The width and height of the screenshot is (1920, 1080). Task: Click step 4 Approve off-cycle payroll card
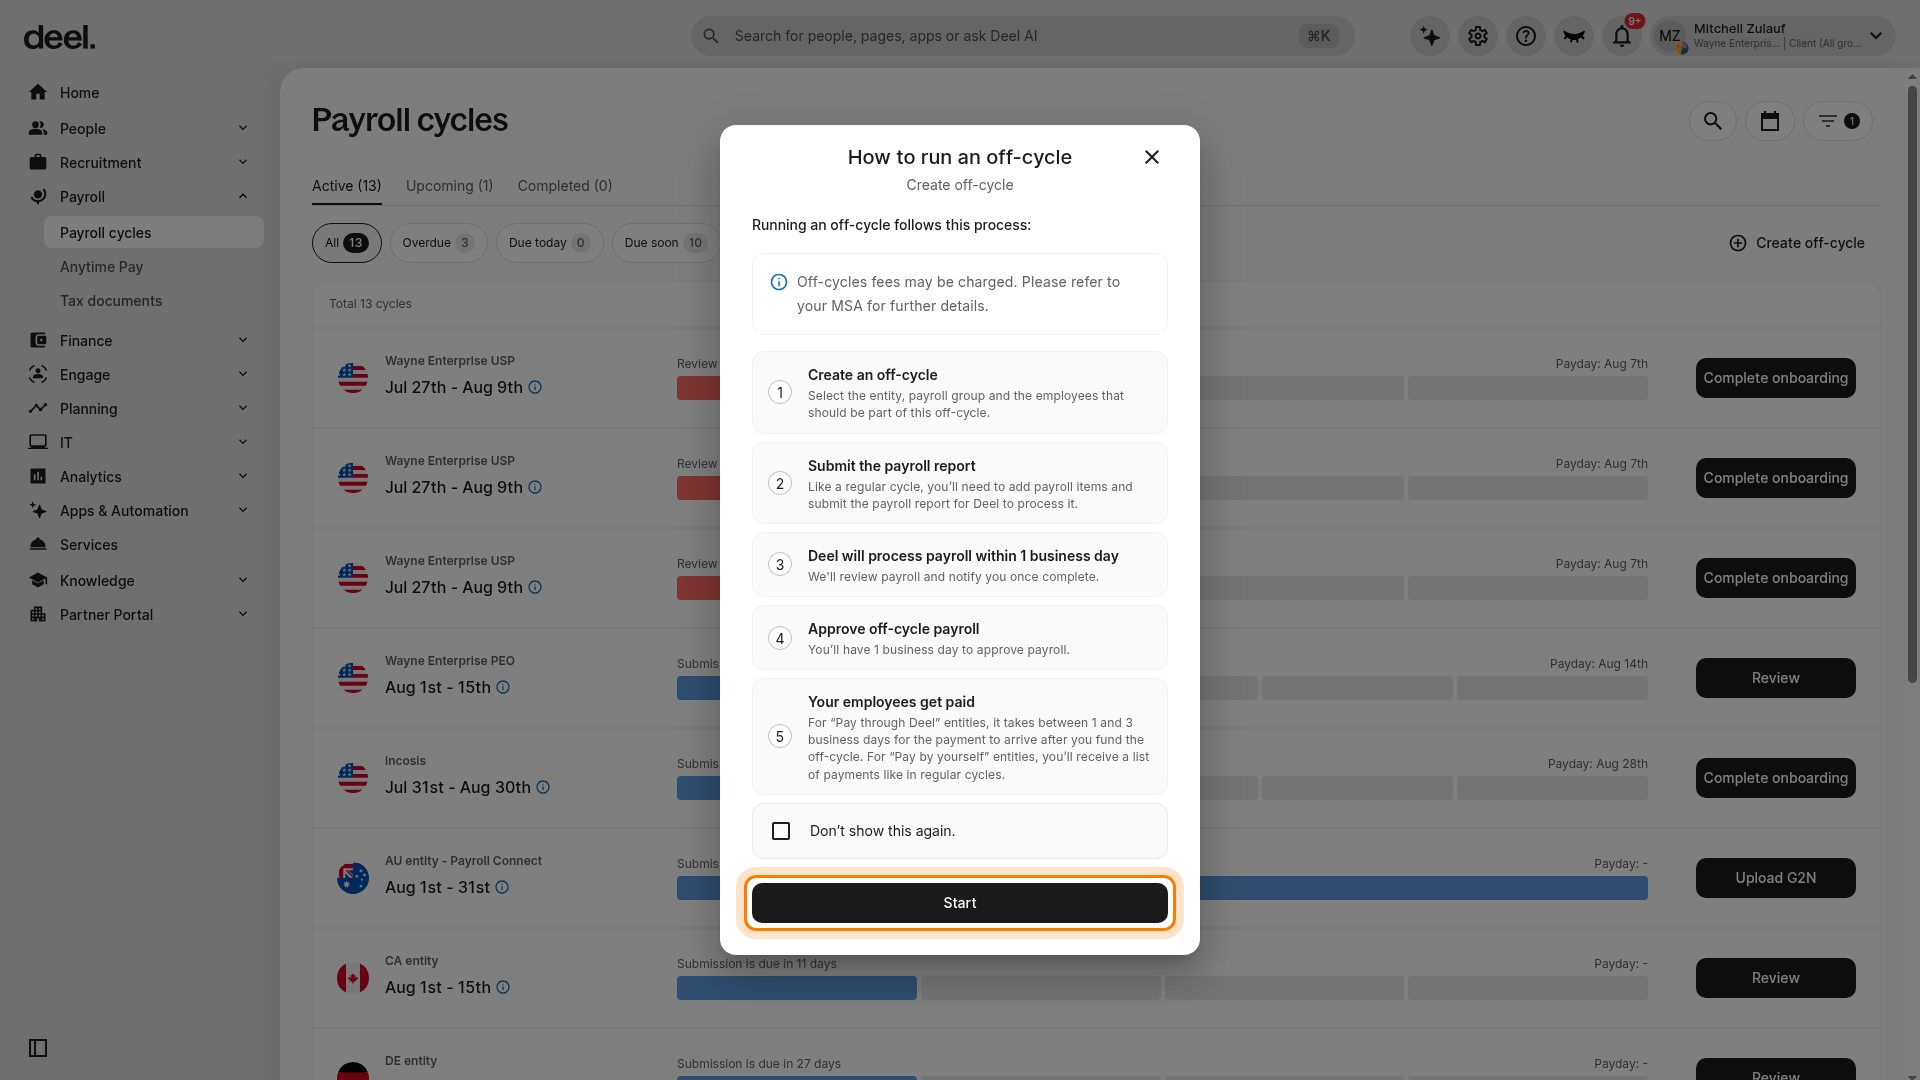coord(960,638)
